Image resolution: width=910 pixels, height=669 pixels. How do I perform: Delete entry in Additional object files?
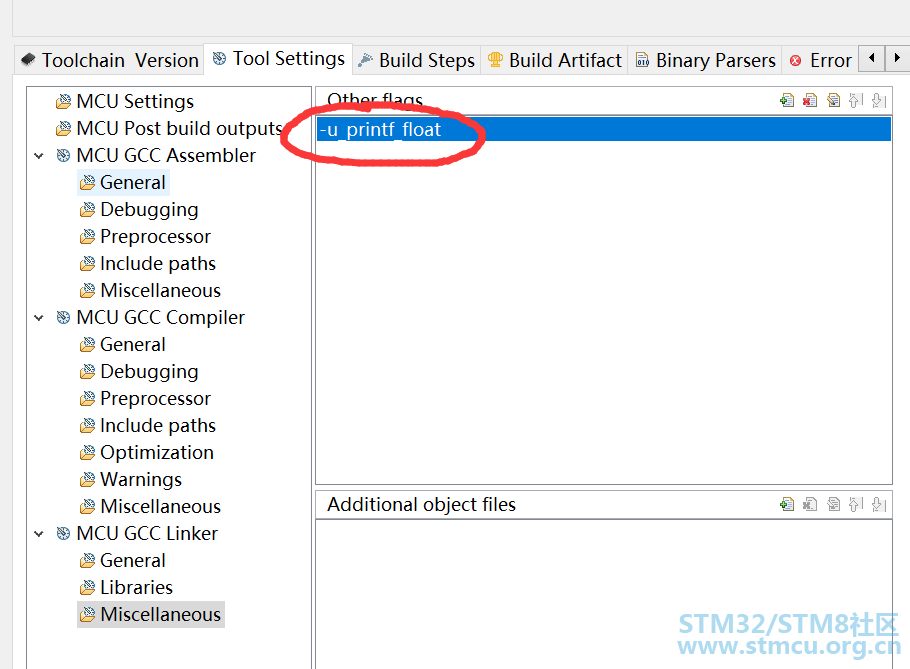(x=810, y=504)
